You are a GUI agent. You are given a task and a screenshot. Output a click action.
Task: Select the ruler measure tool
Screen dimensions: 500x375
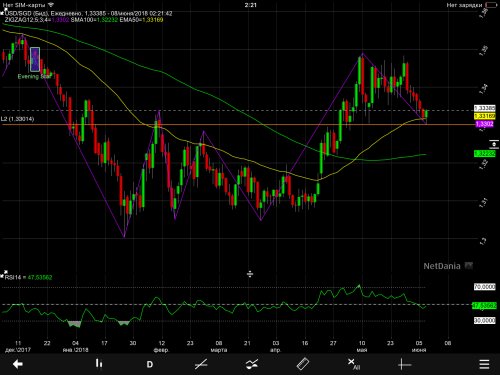(303, 364)
